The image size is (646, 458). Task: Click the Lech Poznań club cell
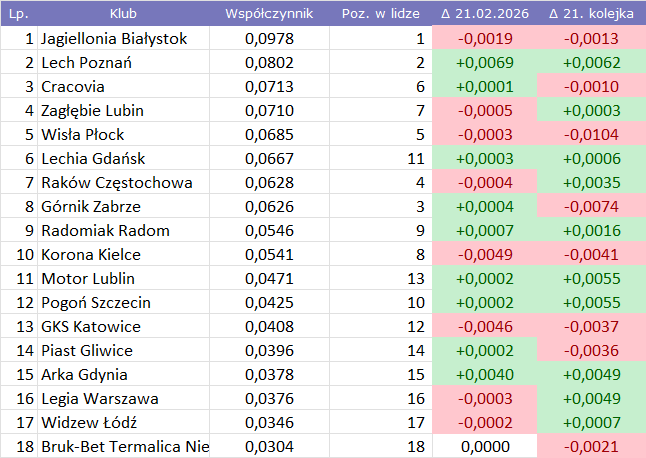[88, 63]
